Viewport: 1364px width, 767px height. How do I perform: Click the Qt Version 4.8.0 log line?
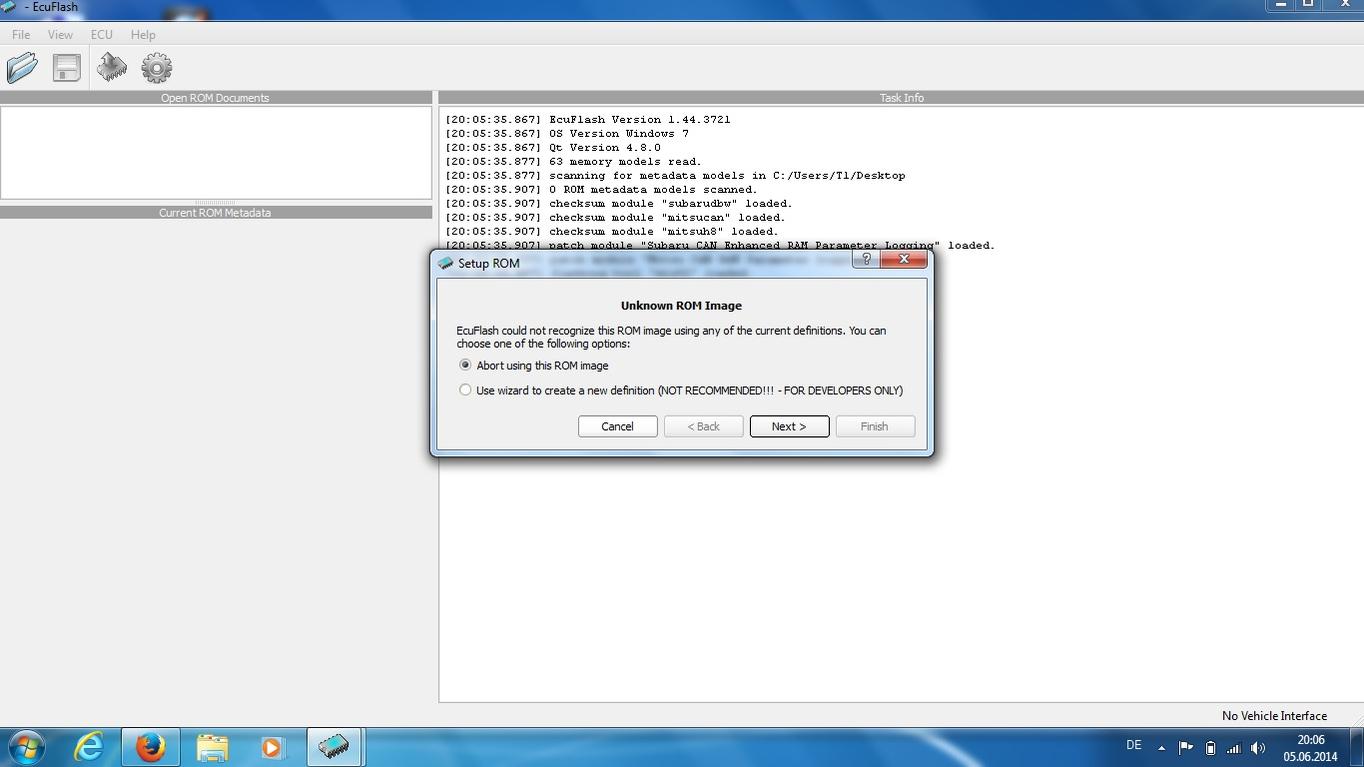(553, 147)
